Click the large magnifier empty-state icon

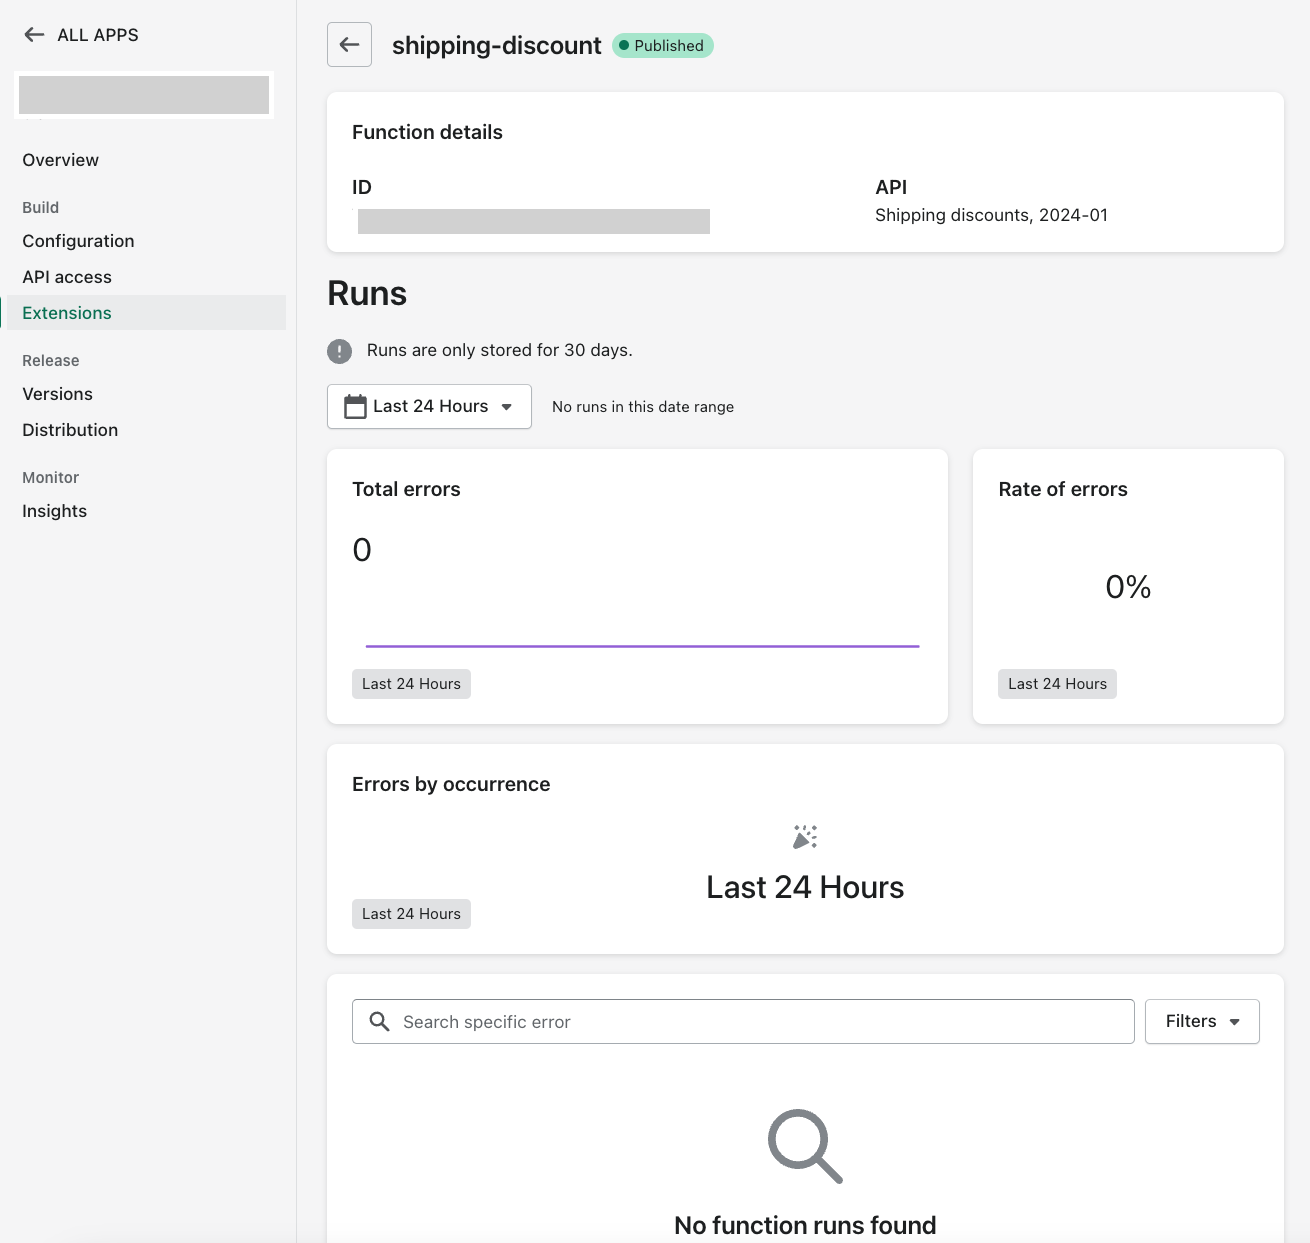(x=805, y=1146)
